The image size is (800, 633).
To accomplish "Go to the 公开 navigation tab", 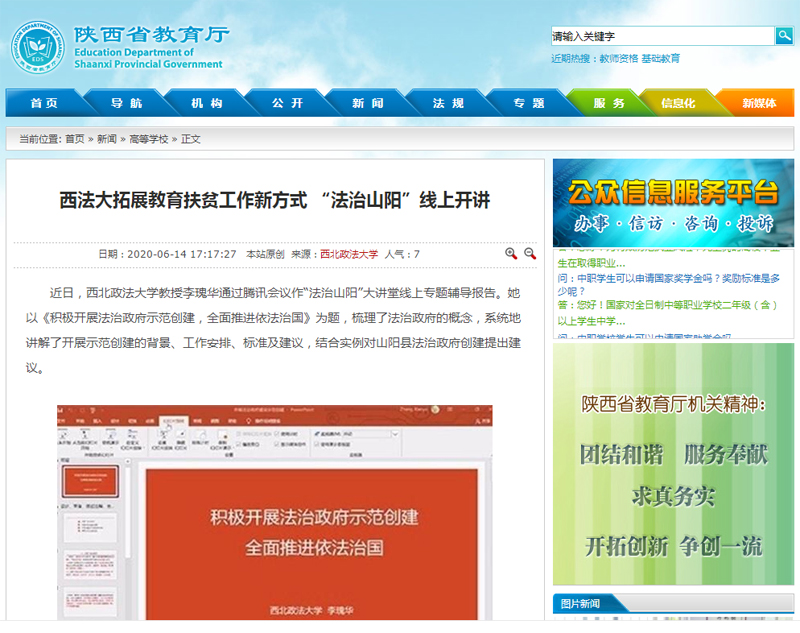I will pos(288,103).
